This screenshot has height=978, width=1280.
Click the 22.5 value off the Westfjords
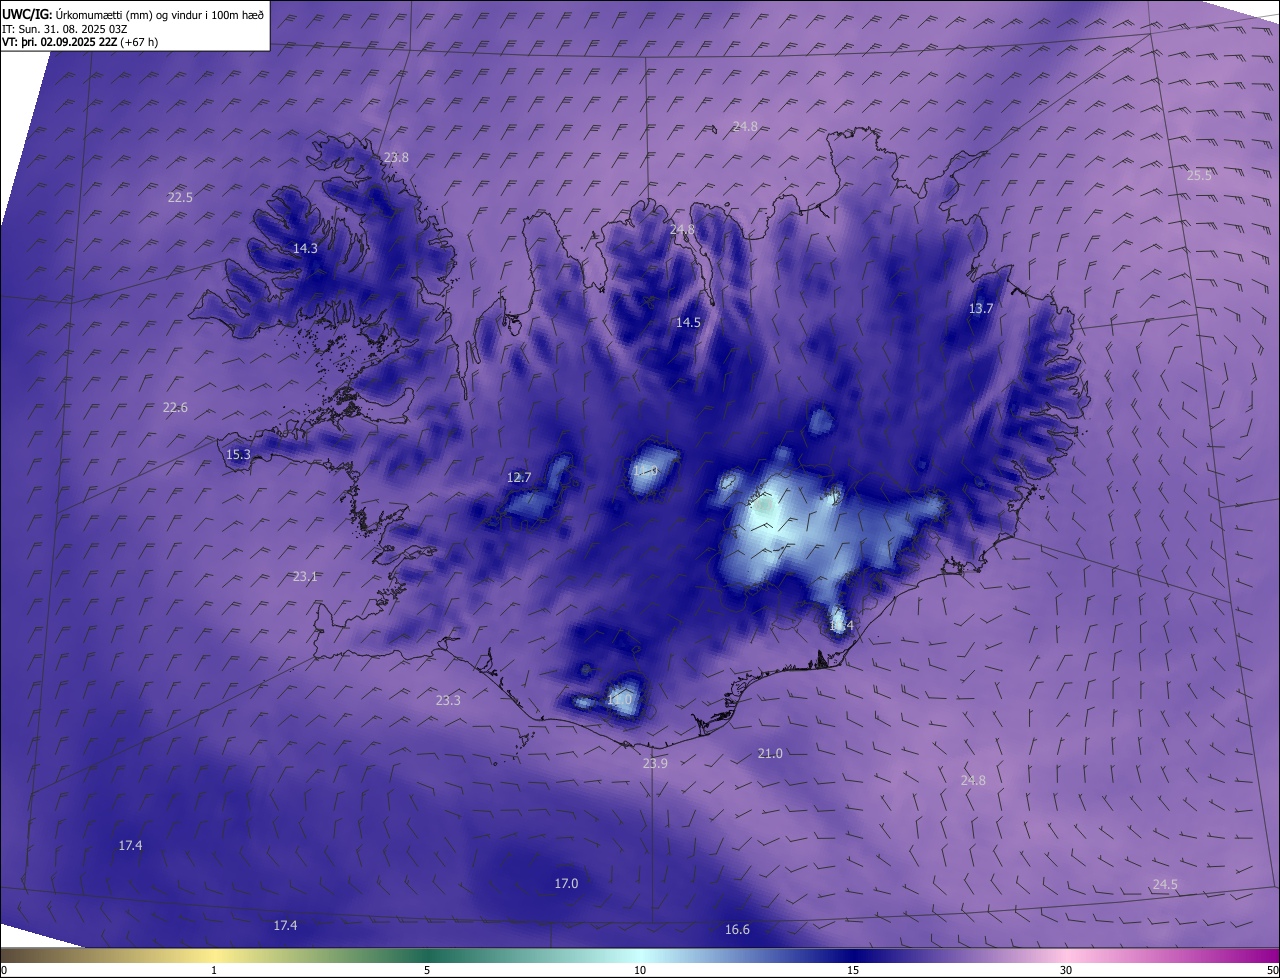pos(180,198)
